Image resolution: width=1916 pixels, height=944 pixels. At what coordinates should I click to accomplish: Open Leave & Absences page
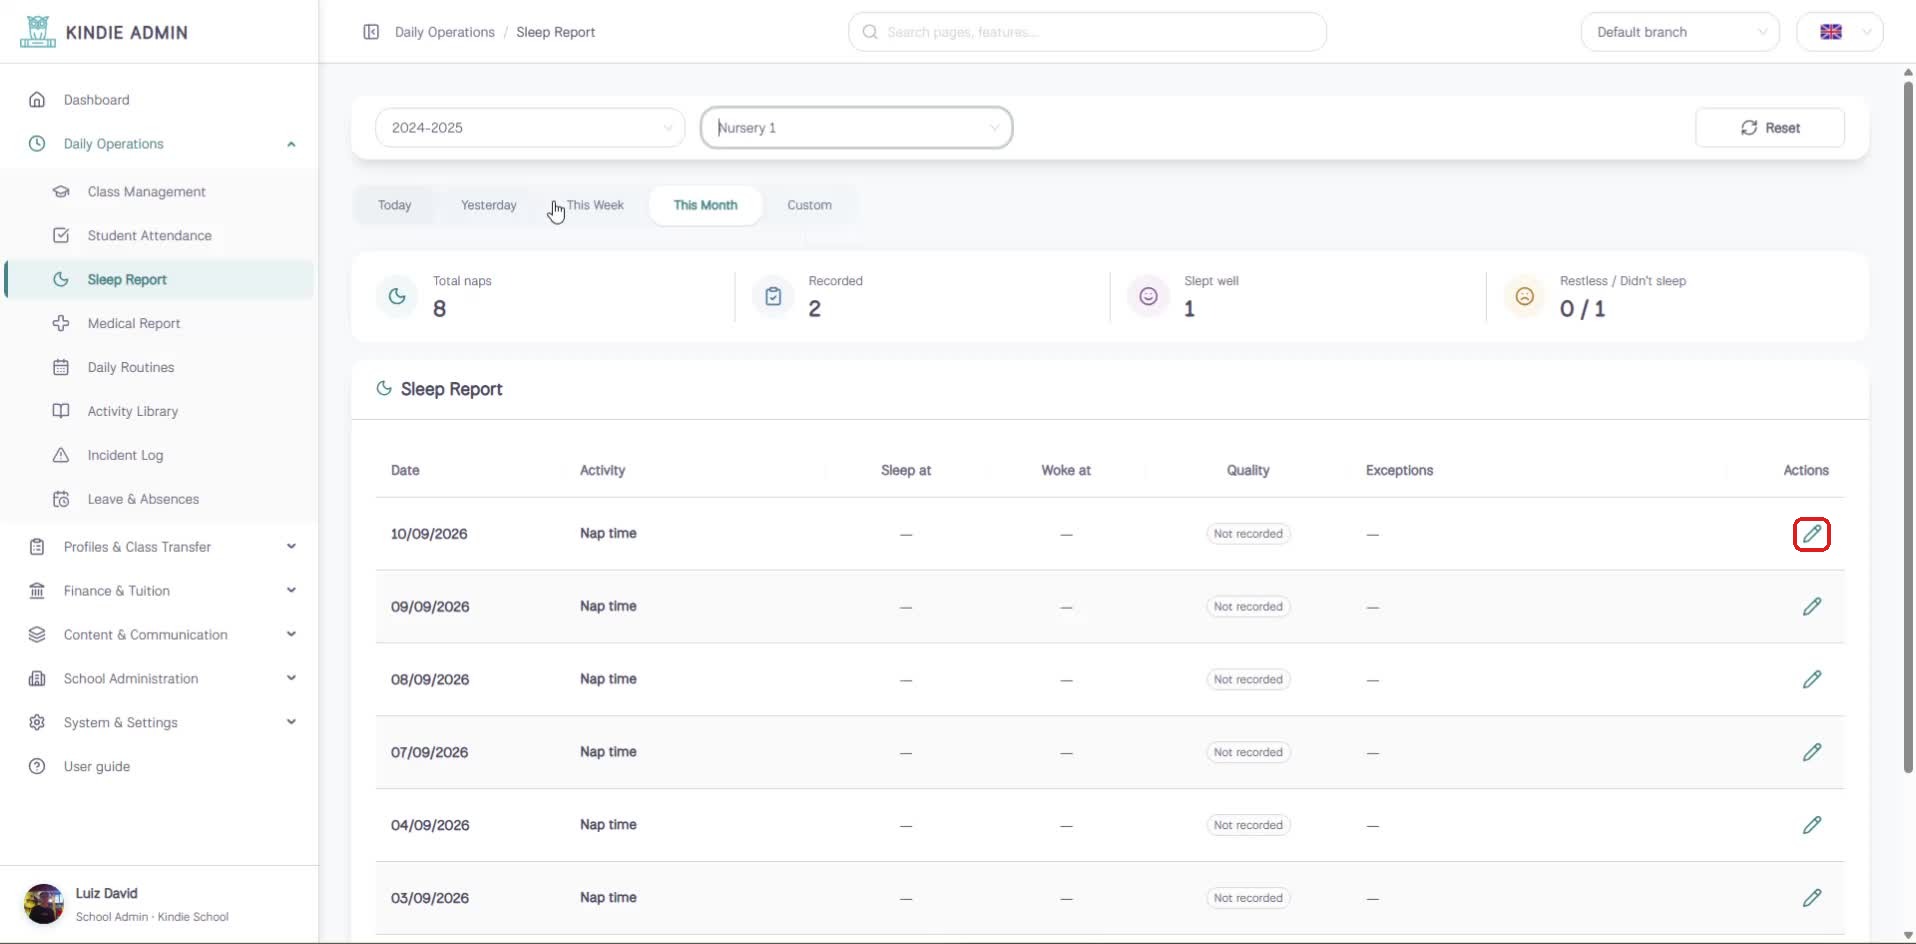[143, 500]
